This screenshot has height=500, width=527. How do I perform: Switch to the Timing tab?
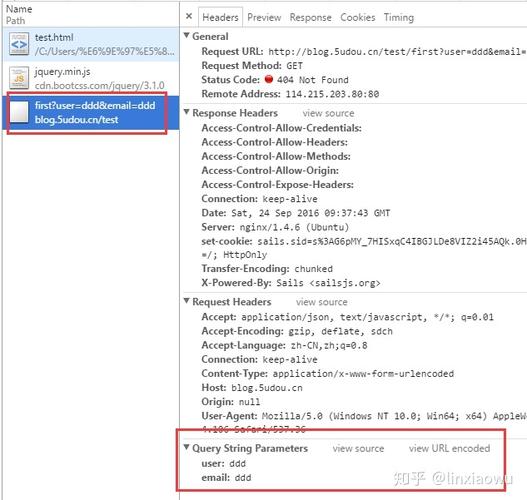pos(399,17)
